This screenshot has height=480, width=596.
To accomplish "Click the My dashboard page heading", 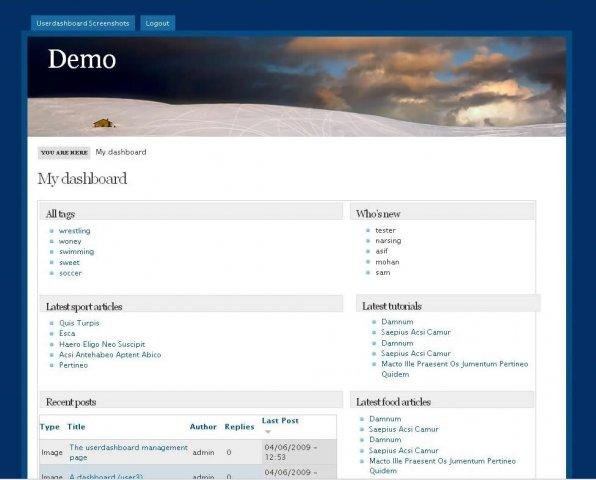I will [82, 179].
